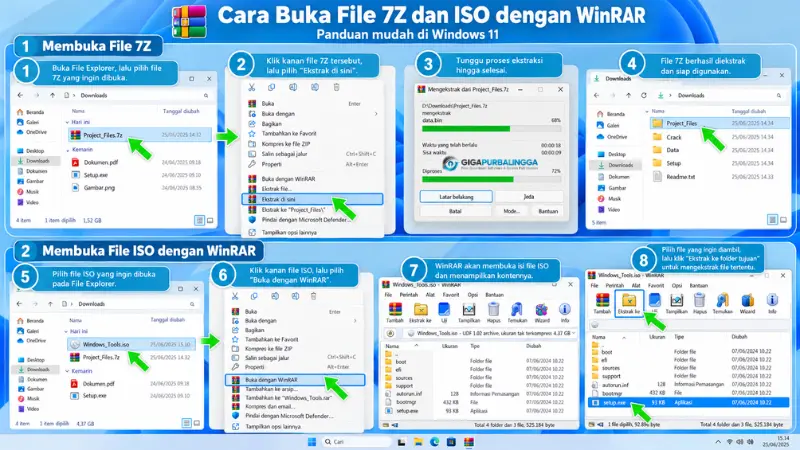
Task: Collapse the Kemarin group in step 1 Explorer
Action: point(67,150)
